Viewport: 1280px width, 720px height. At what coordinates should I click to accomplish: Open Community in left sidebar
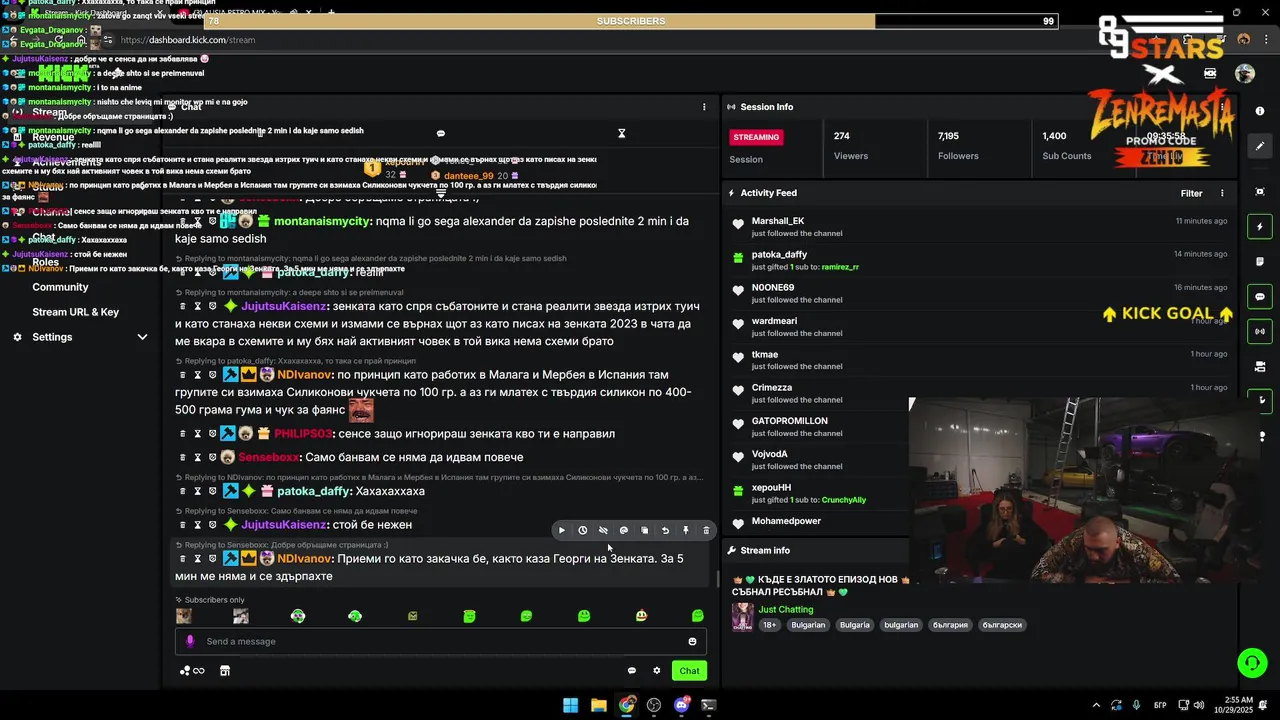coord(60,287)
